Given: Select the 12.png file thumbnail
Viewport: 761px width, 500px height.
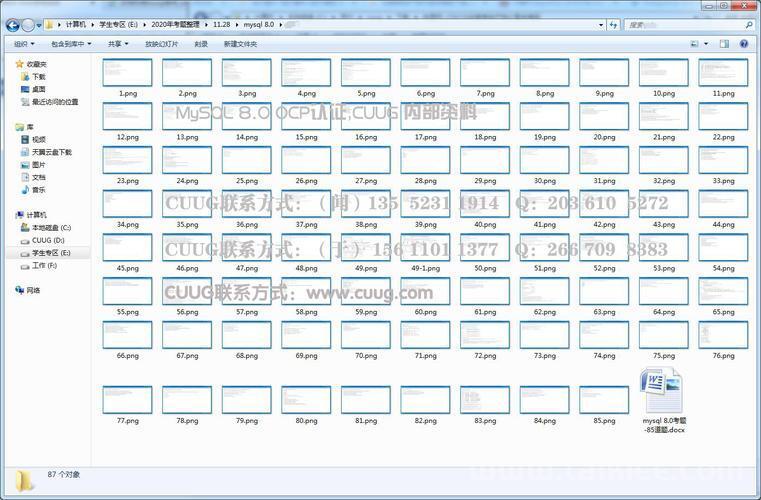Looking at the screenshot, I should point(128,117).
